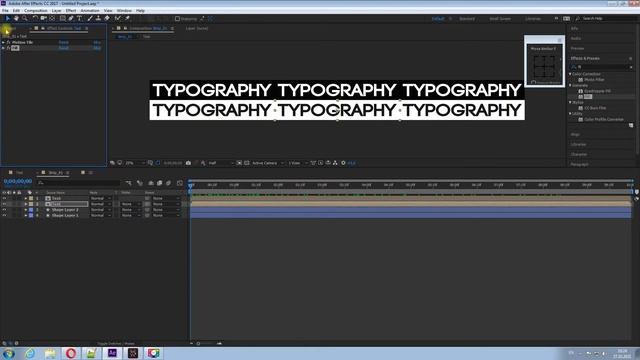Screen dimensions: 640x360
Task: Switch to Standard workspace
Action: click(467, 18)
